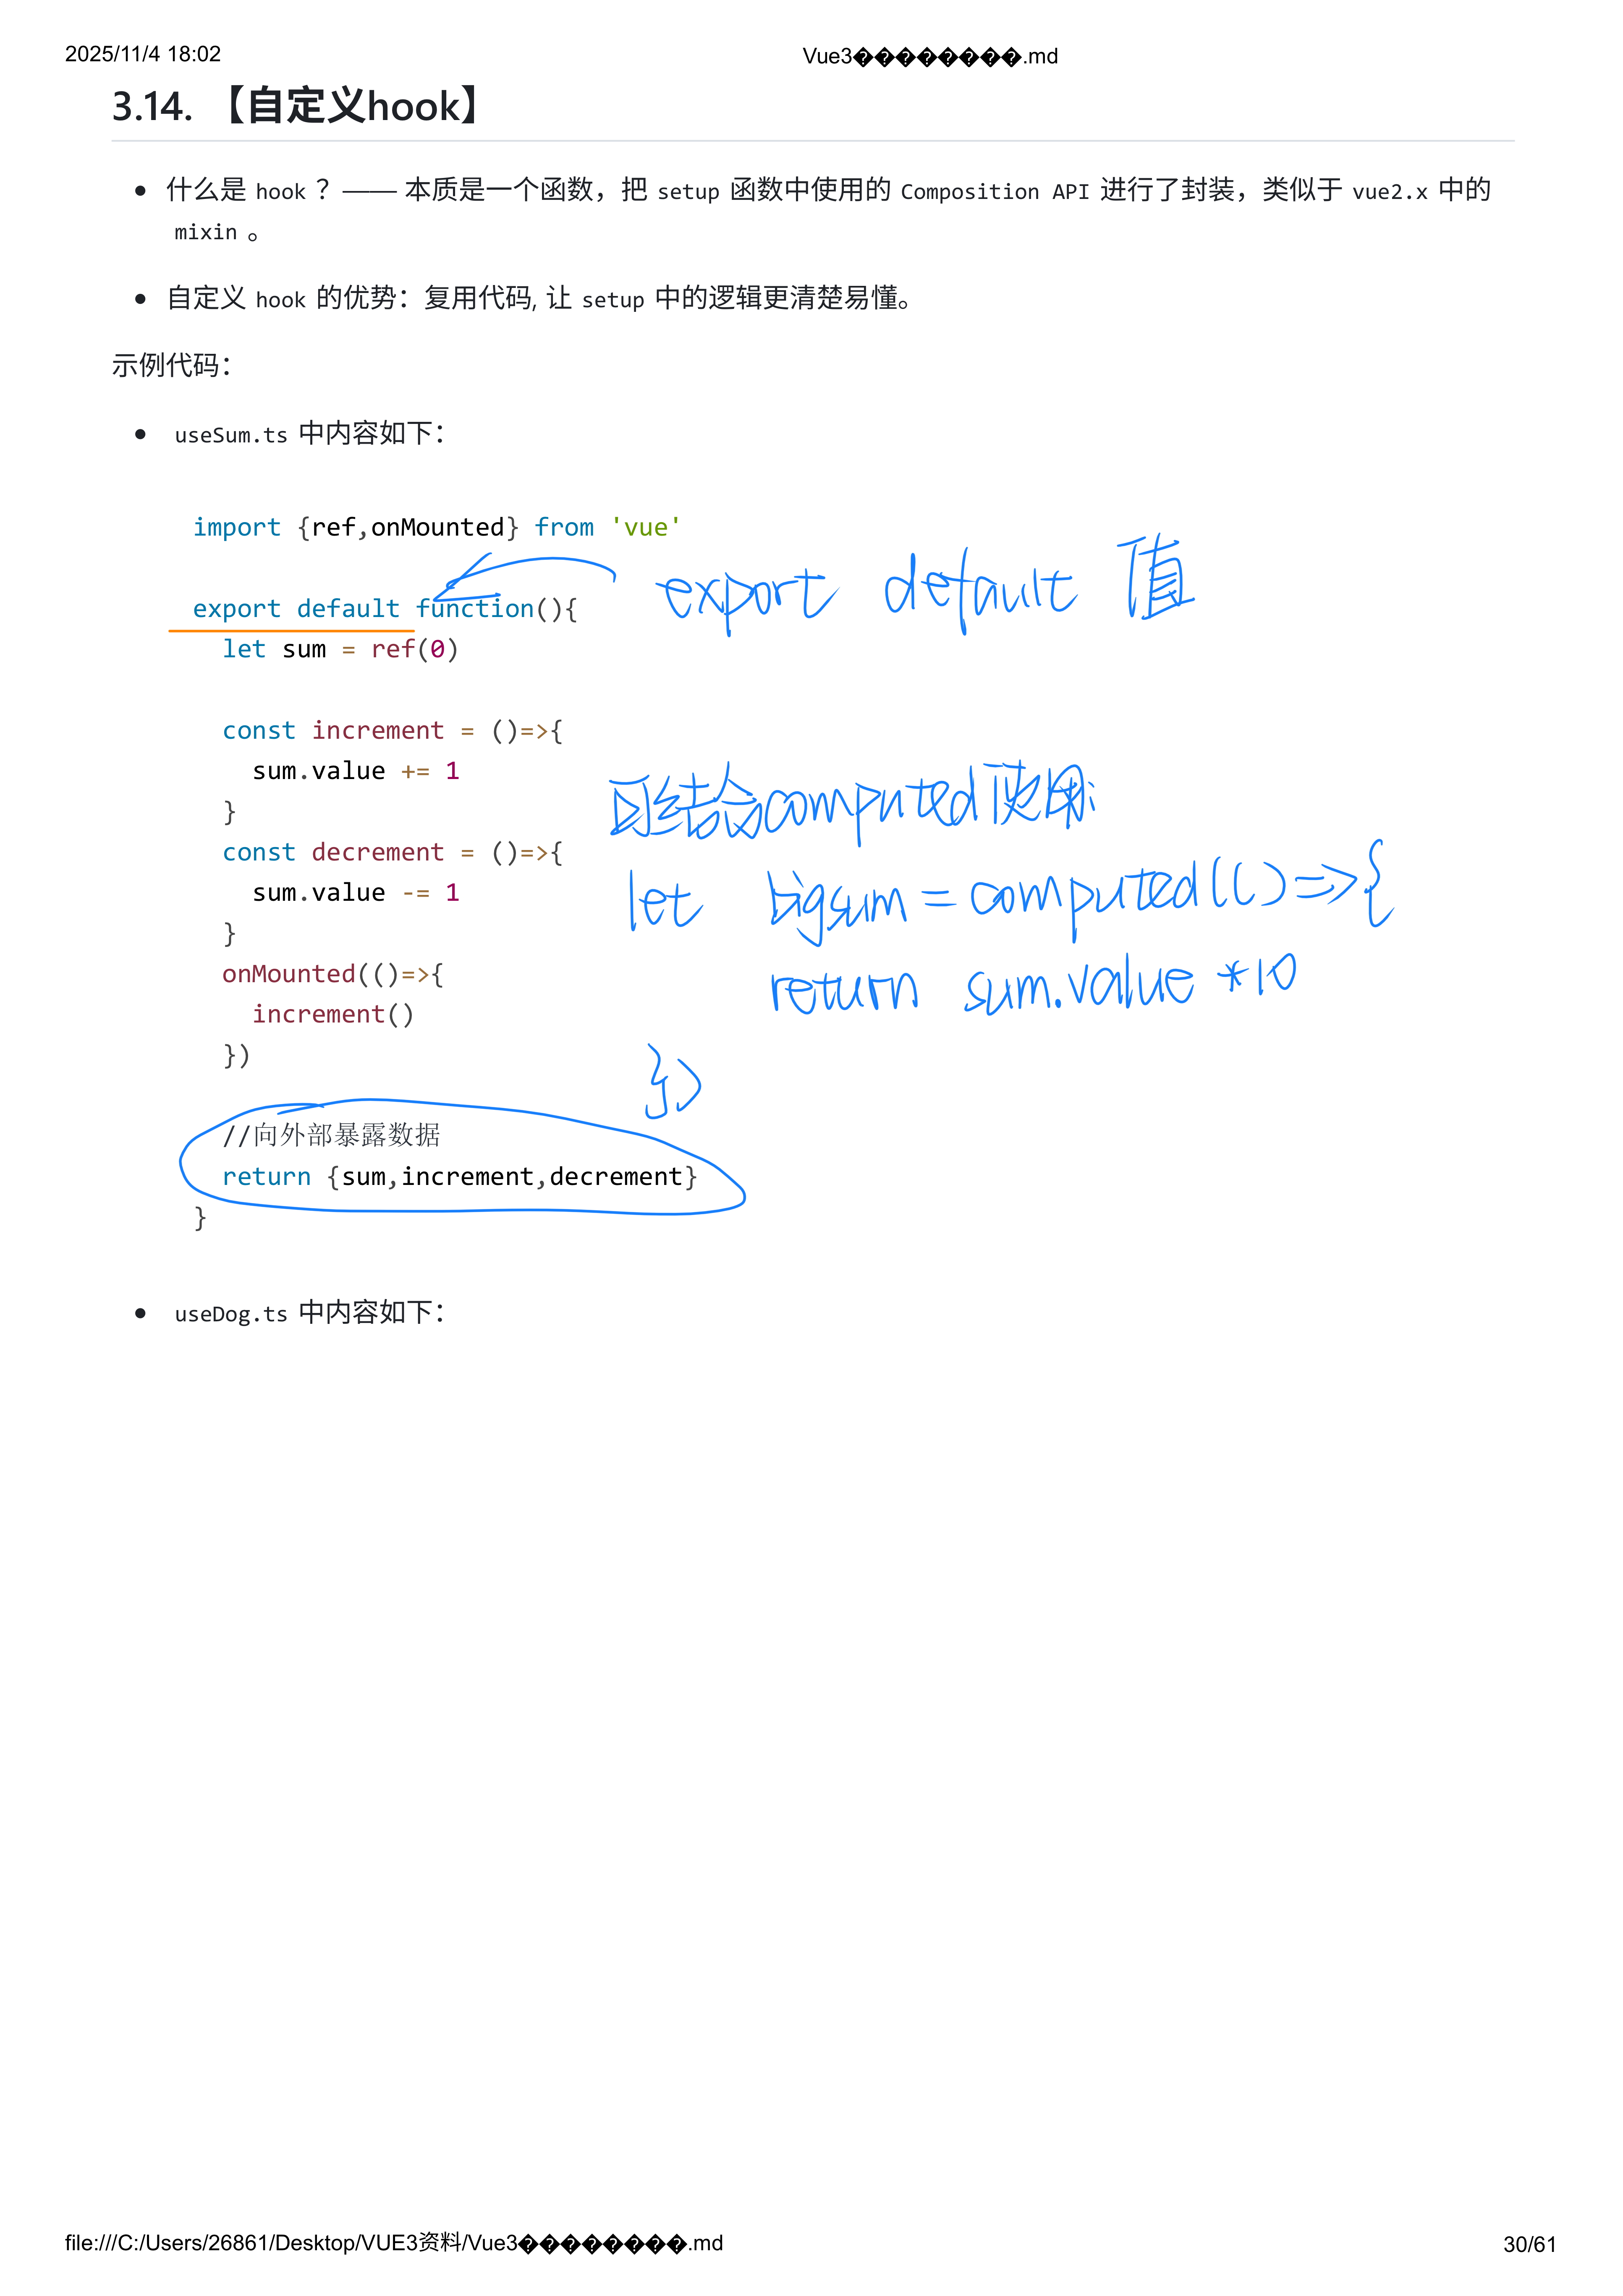Click the useDog.ts bullet item
Image resolution: width=1623 pixels, height=2296 pixels.
click(309, 1313)
